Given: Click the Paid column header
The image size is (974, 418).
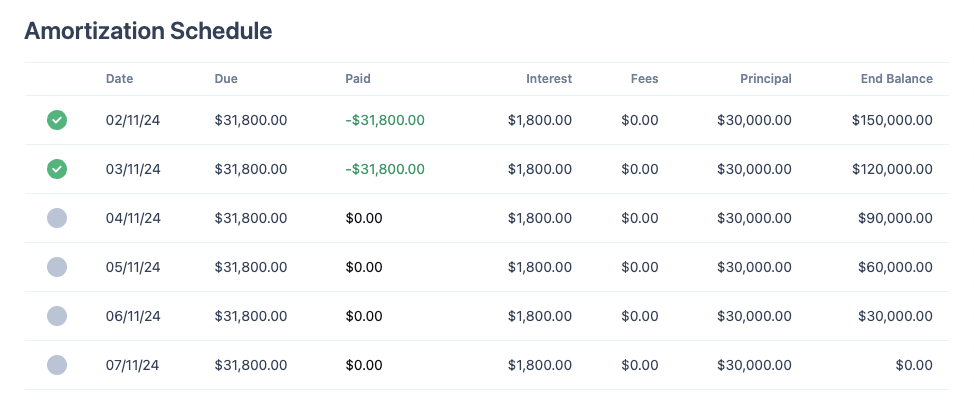Looking at the screenshot, I should [x=358, y=79].
